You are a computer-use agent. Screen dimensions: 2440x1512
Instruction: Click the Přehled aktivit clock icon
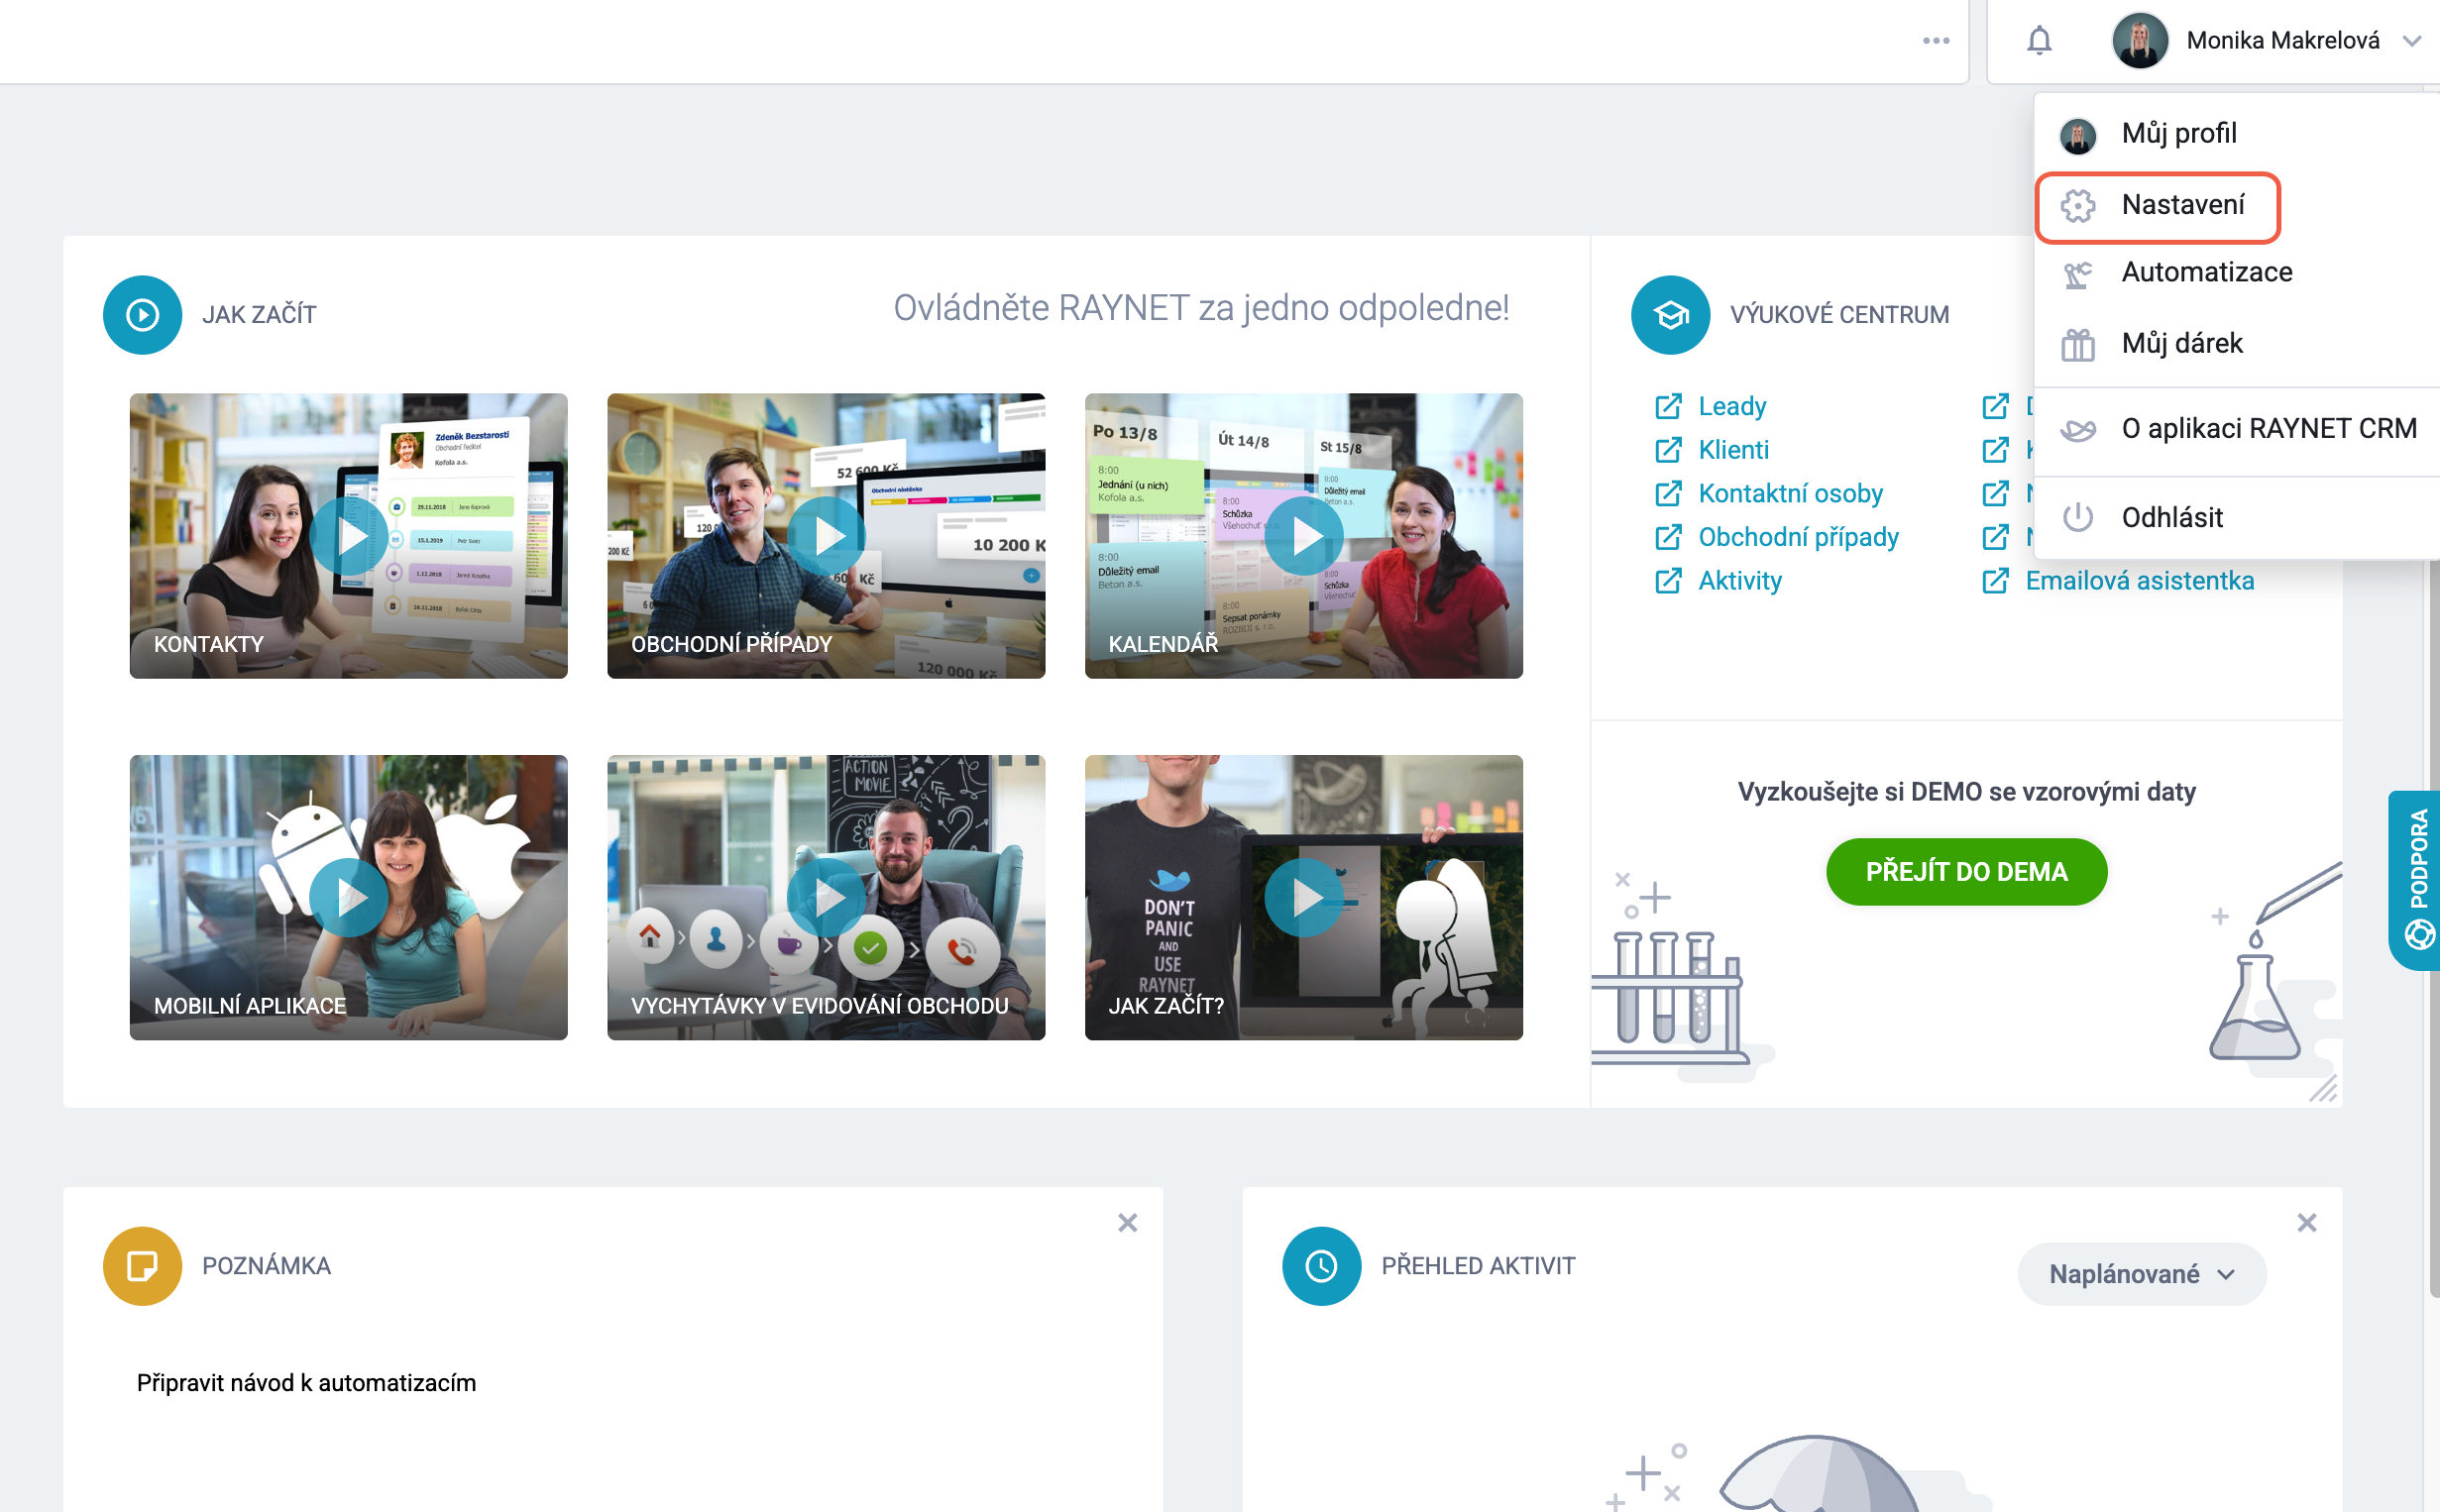pyautogui.click(x=1320, y=1265)
